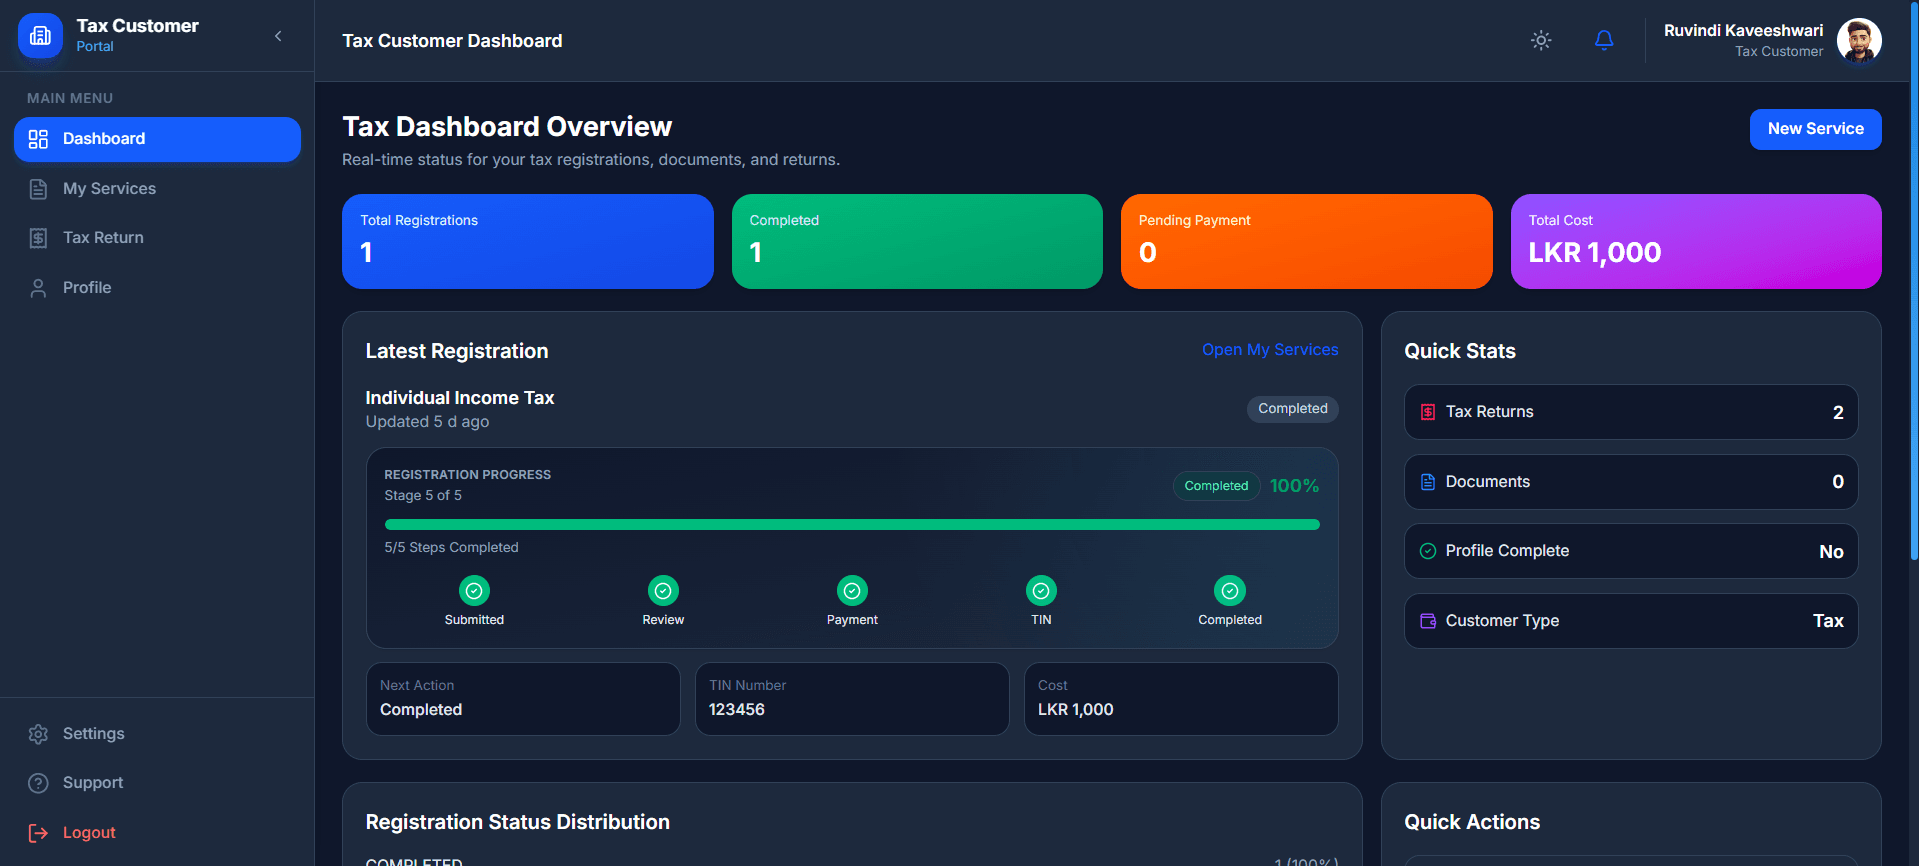
Task: Click the TIN step check icon
Action: pos(1041,591)
